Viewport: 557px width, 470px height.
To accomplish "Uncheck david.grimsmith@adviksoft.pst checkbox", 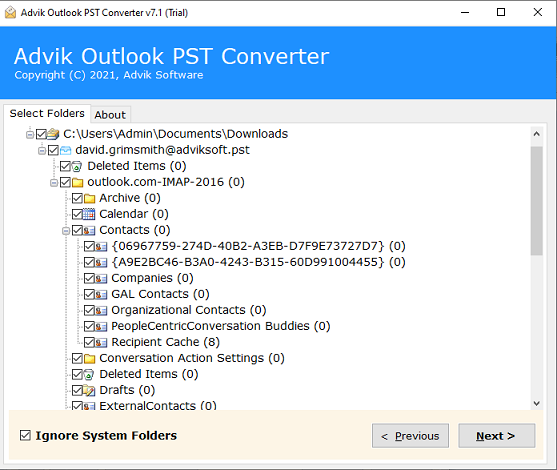I will point(53,150).
